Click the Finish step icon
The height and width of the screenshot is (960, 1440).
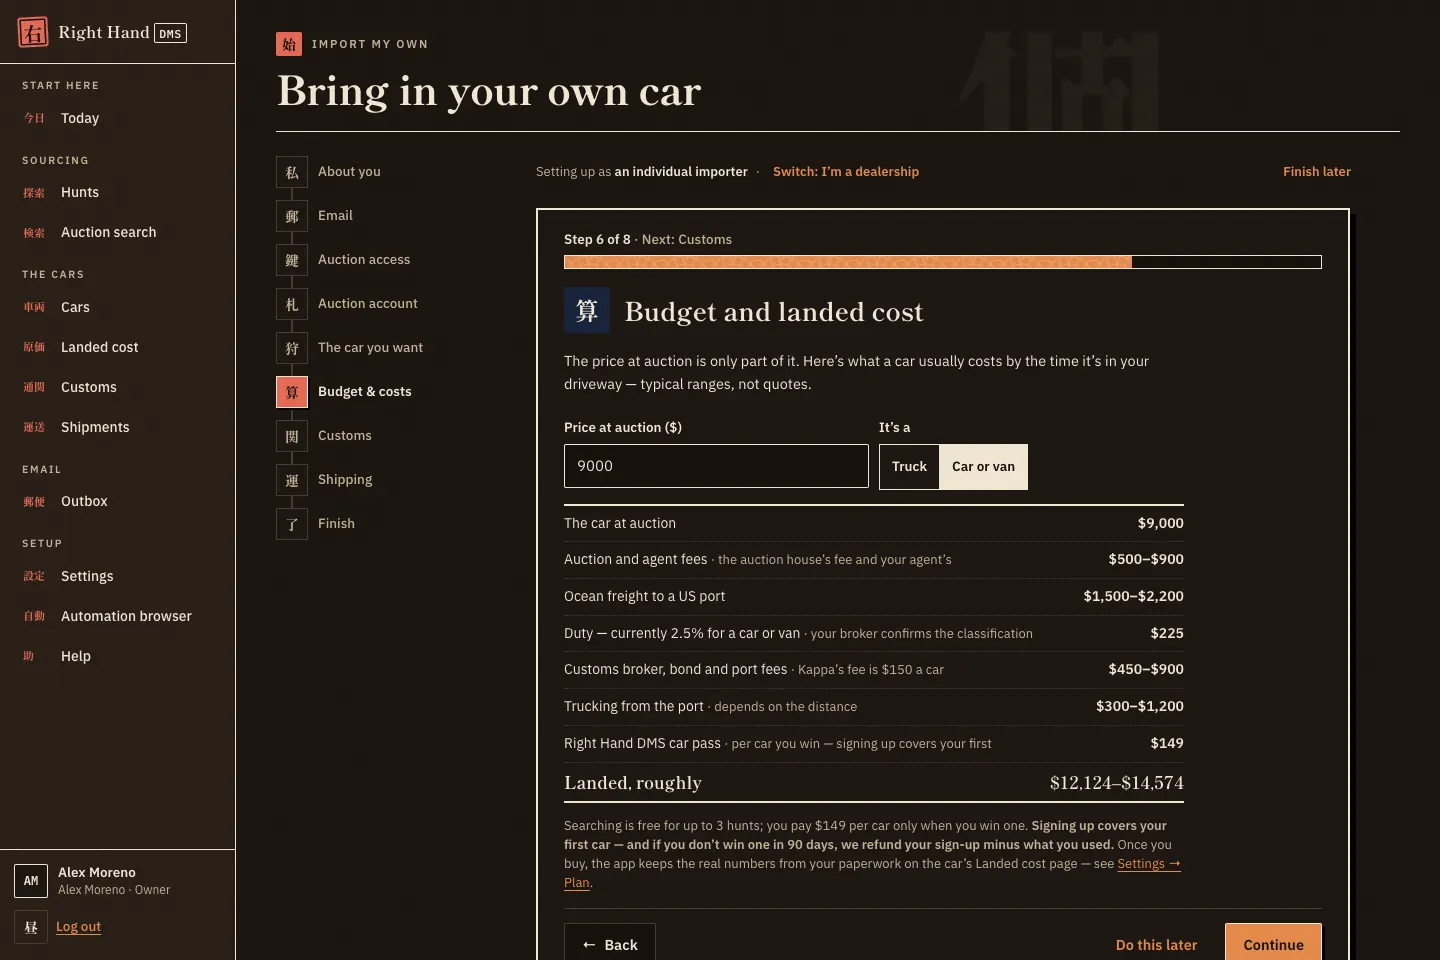pos(292,524)
